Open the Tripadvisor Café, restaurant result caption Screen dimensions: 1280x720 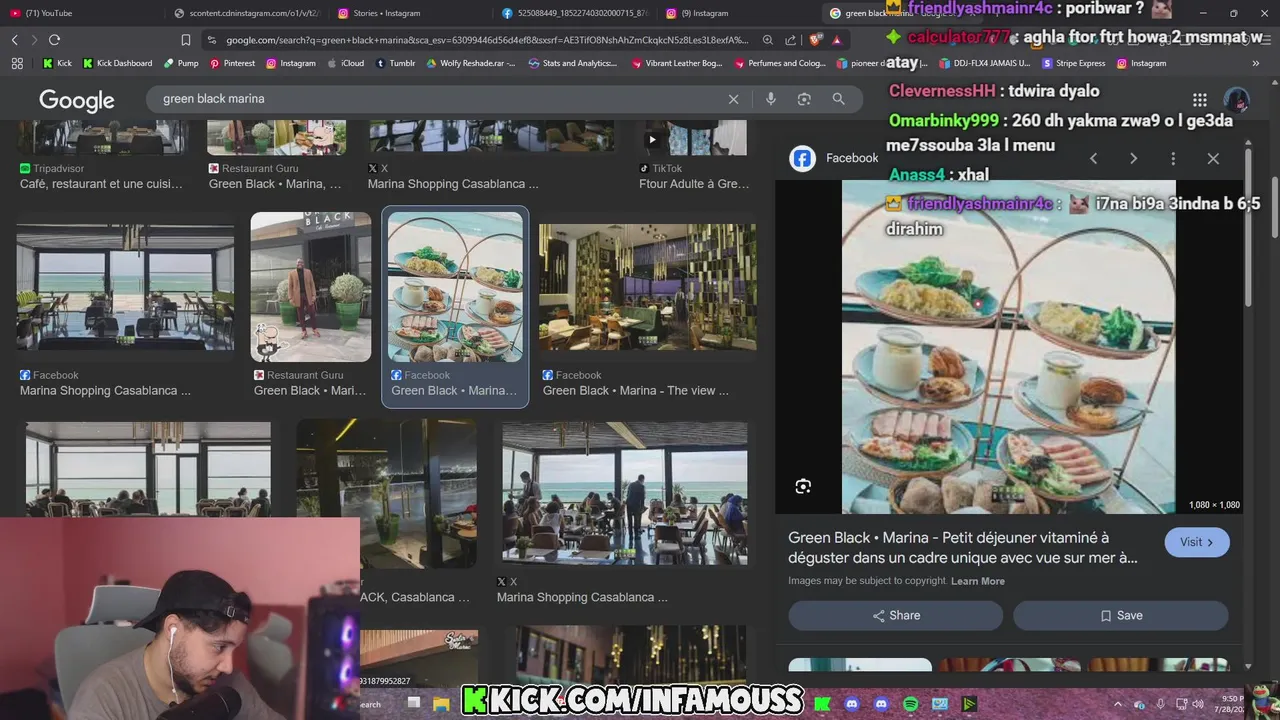tap(101, 184)
